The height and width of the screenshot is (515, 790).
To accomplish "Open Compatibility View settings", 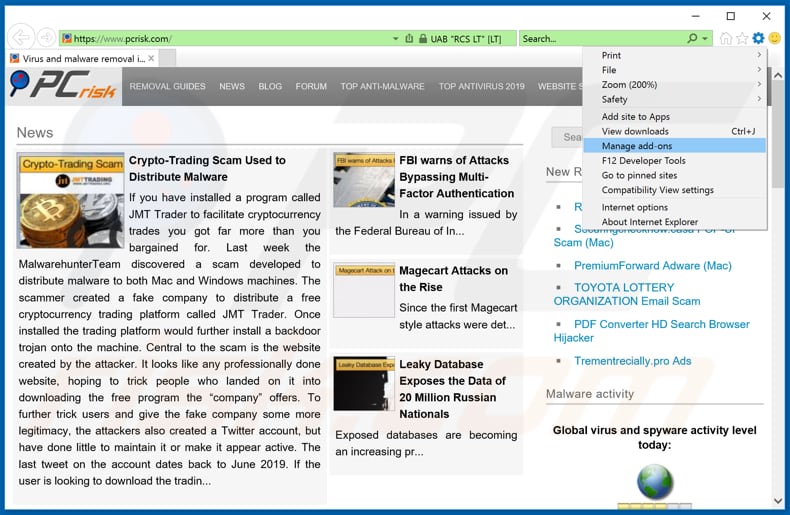I will [675, 189].
